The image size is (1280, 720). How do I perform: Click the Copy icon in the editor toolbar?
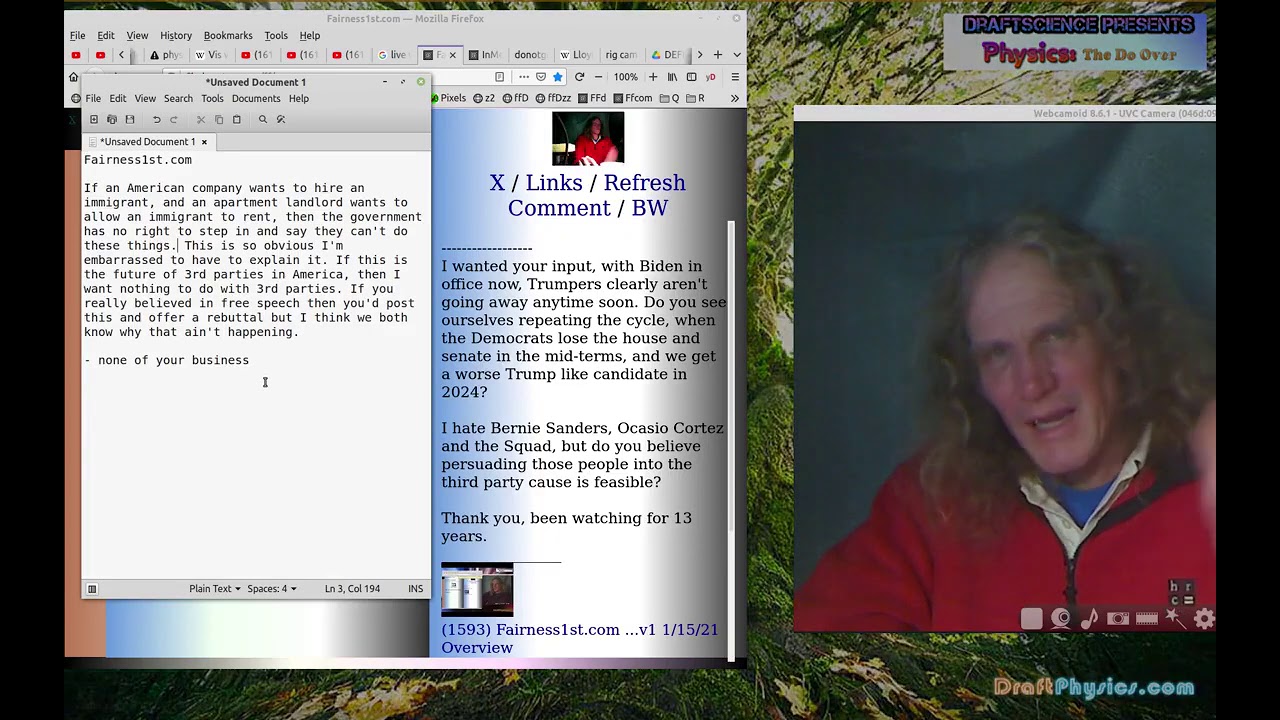pyautogui.click(x=219, y=119)
